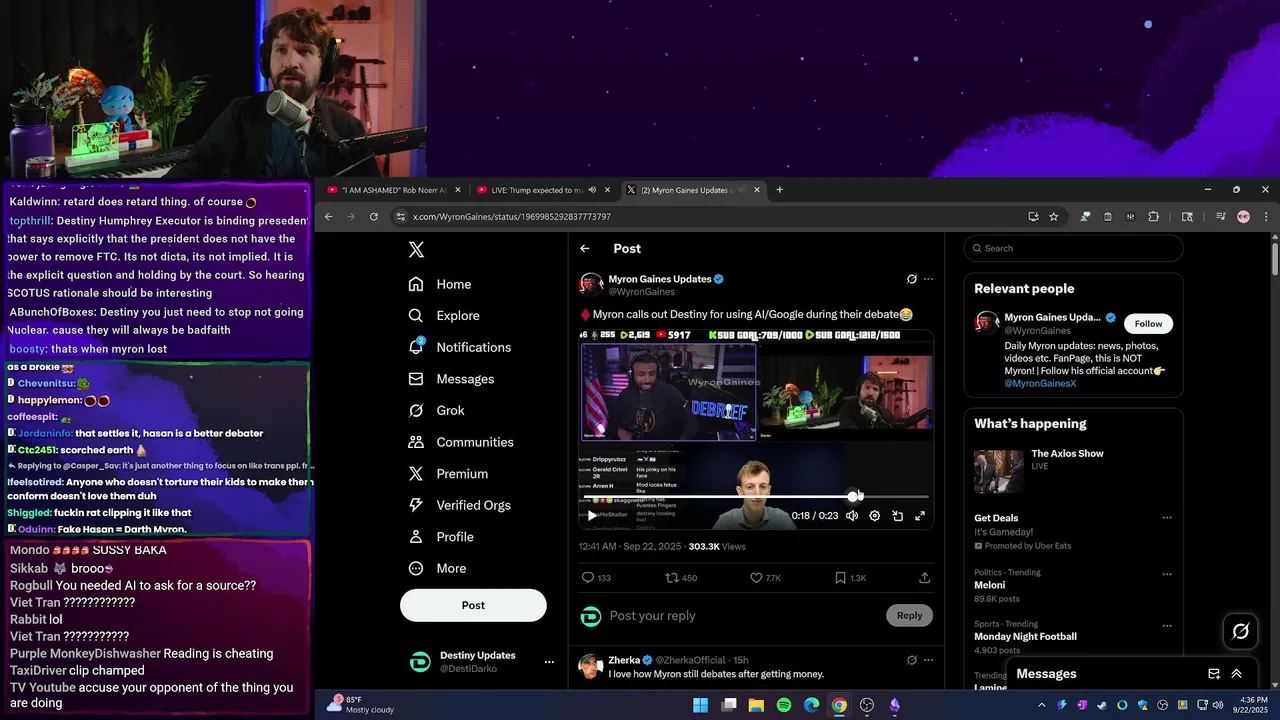Open Notifications in X sidebar
The width and height of the screenshot is (1280, 720).
460,347
